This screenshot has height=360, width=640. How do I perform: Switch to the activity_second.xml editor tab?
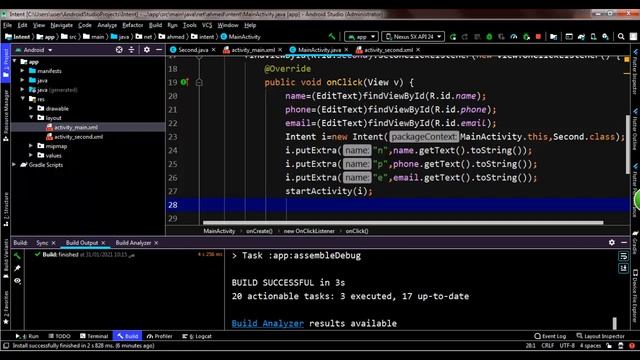pos(388,50)
